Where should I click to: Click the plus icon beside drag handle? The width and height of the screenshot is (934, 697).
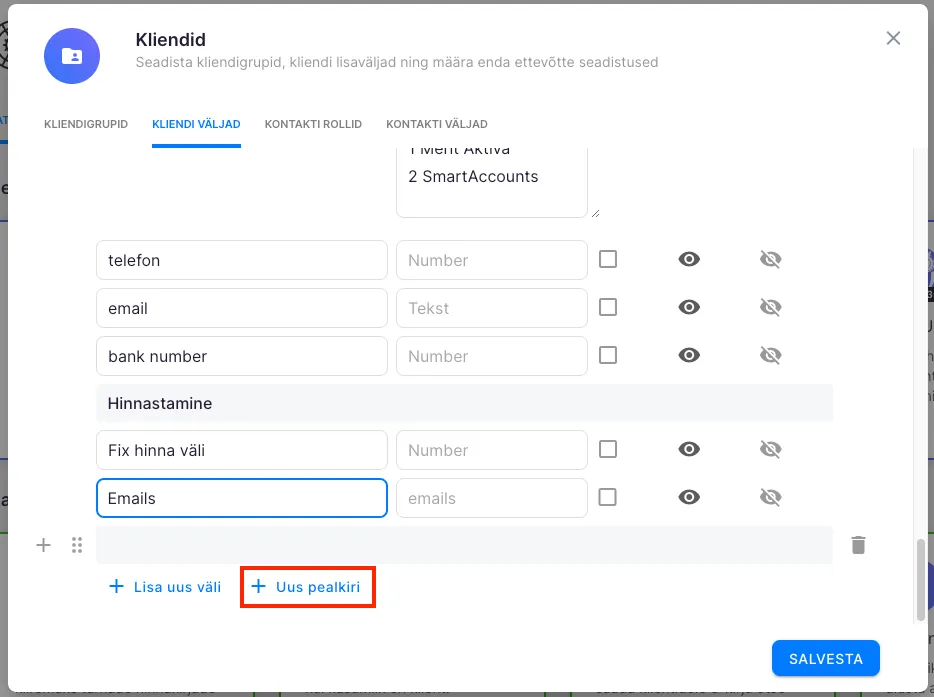click(43, 545)
